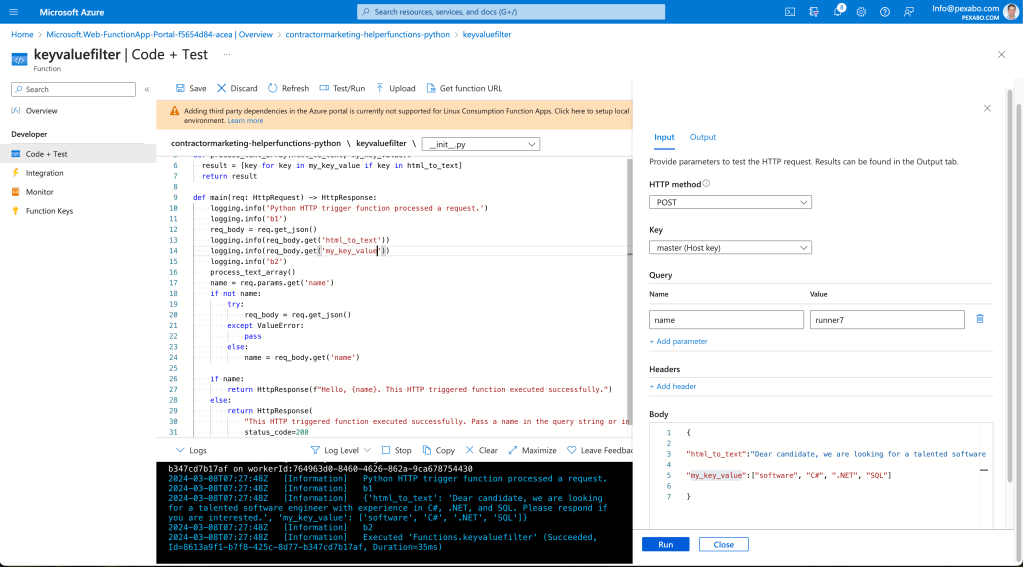
Task: Open the Directories and subscriptions filter icon
Action: click(814, 12)
